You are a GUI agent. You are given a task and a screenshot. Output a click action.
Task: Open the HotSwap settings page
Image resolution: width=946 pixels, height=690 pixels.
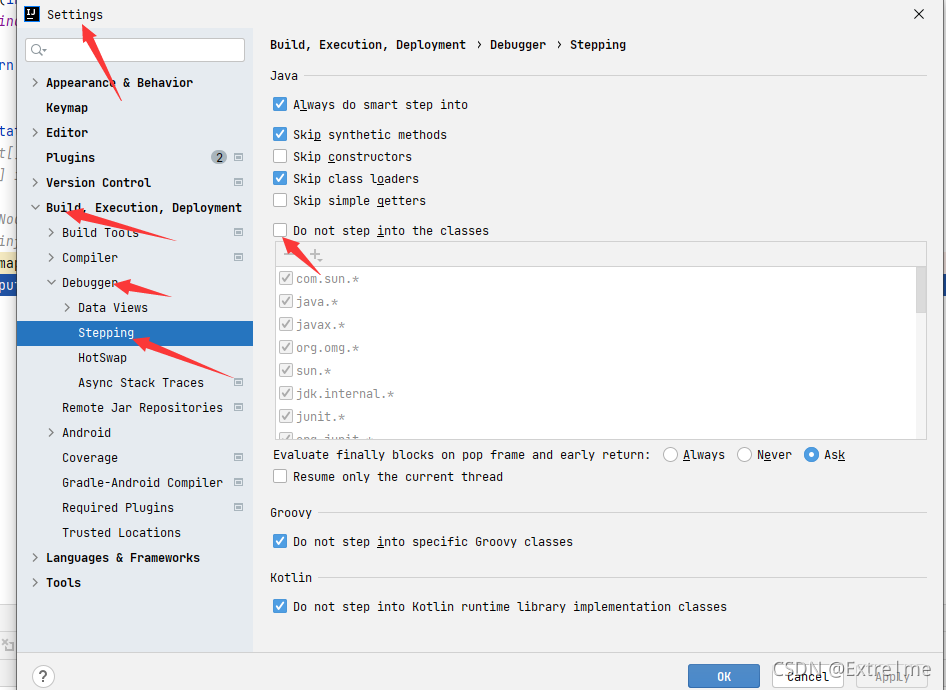point(103,358)
